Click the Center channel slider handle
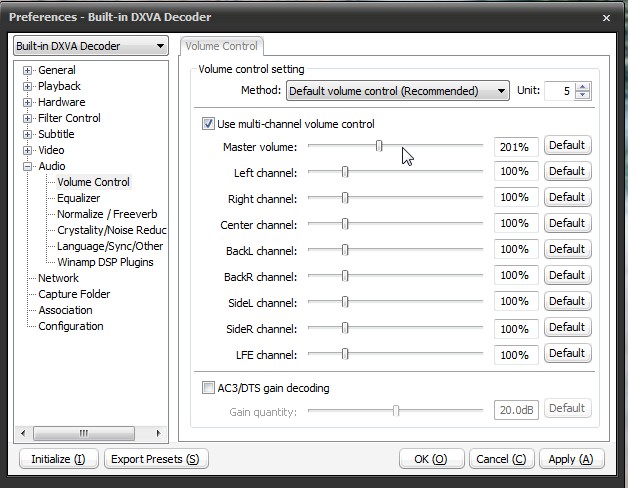Viewport: 628px width, 488px height. [345, 224]
